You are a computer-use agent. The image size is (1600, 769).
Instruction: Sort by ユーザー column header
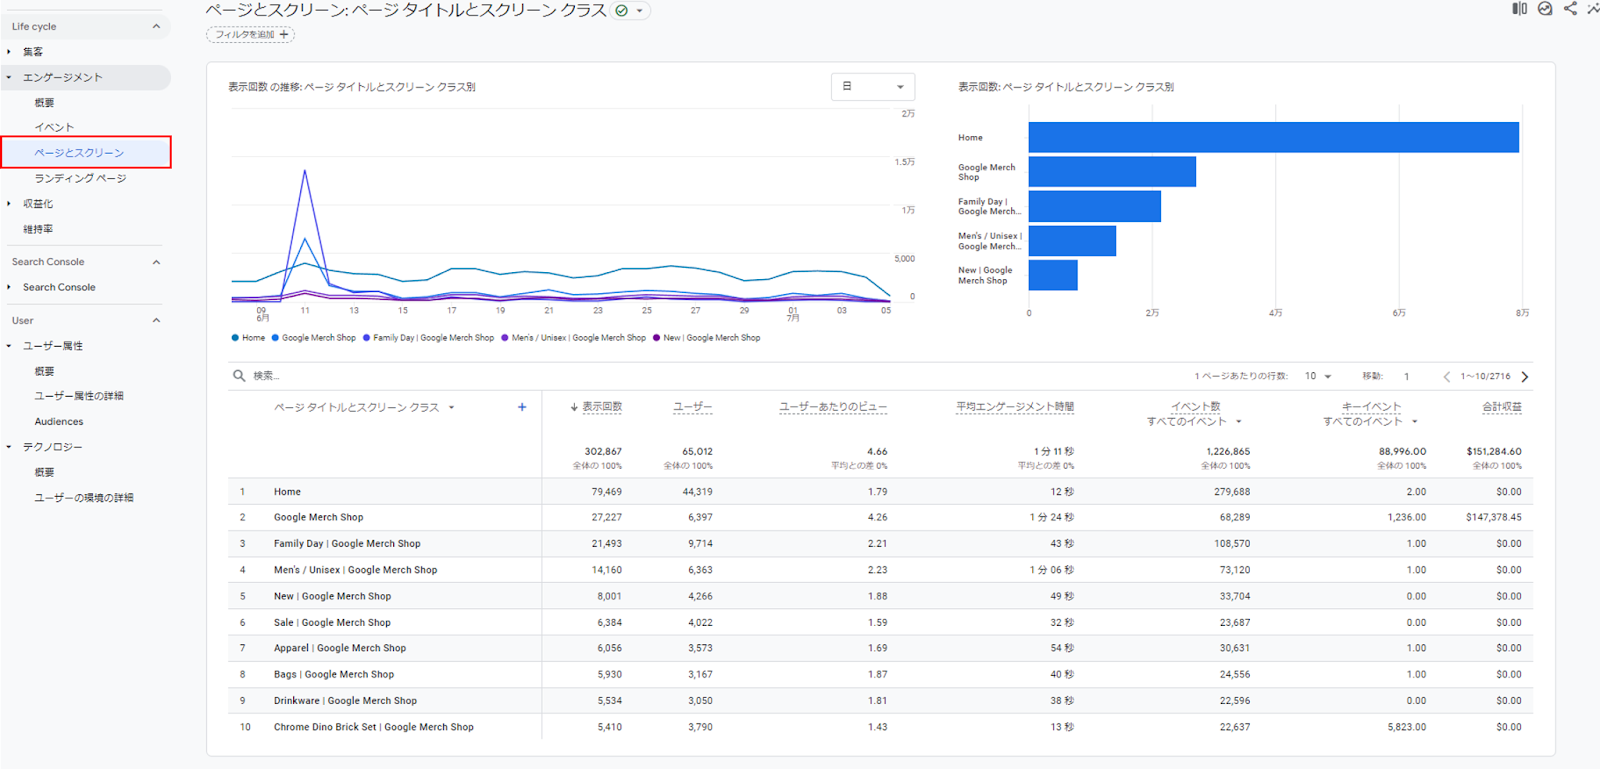pyautogui.click(x=692, y=407)
